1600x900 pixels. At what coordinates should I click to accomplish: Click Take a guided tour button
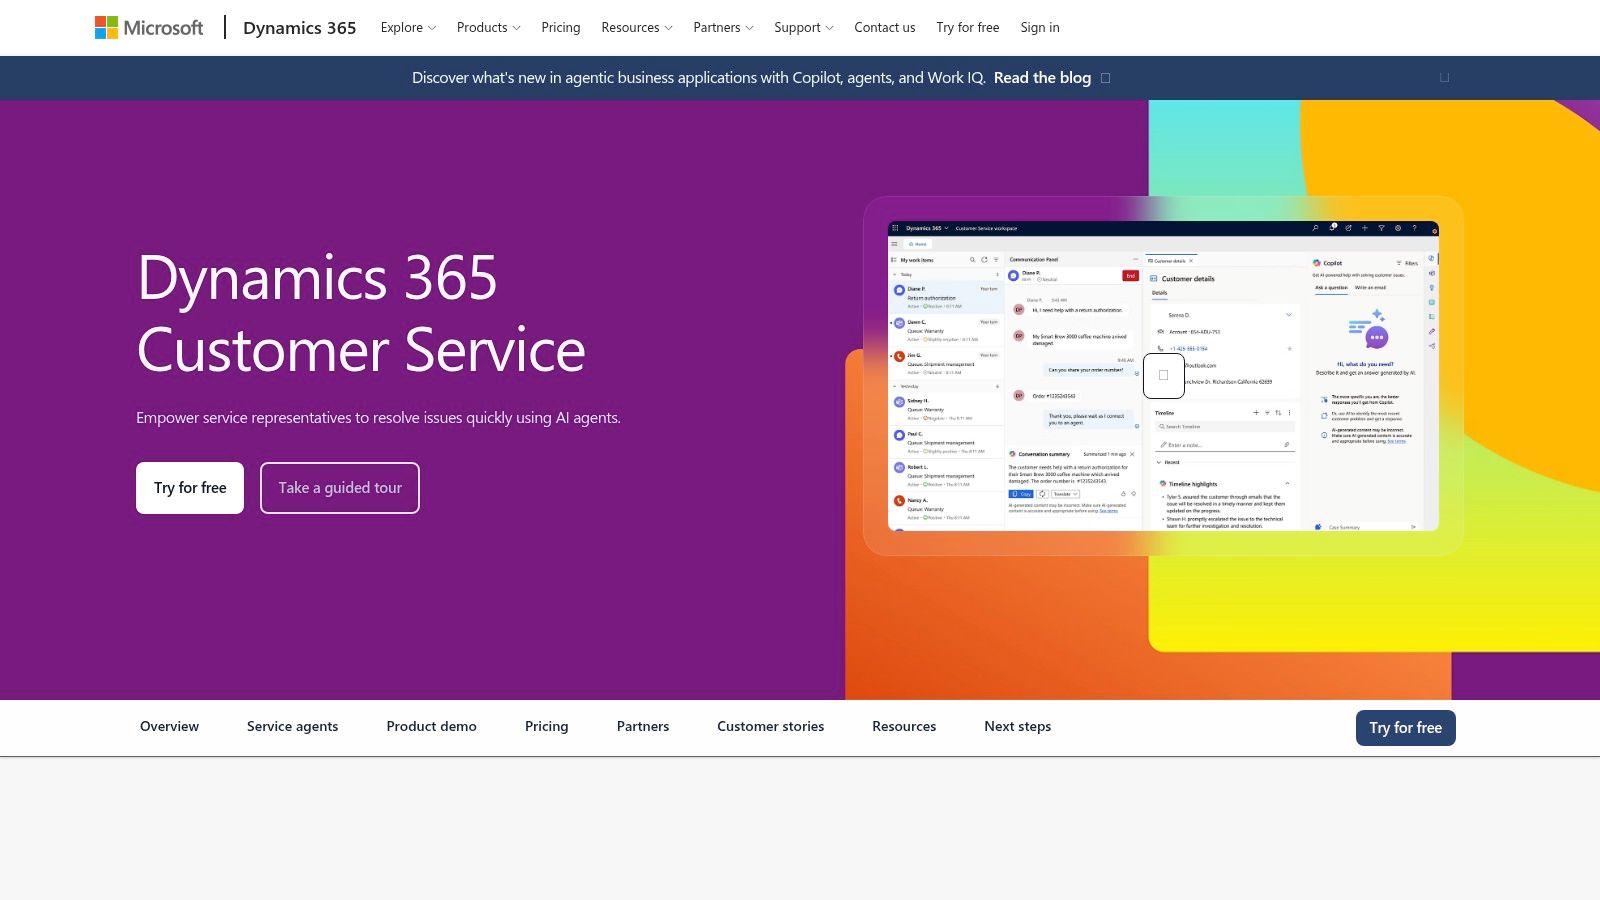click(x=340, y=488)
